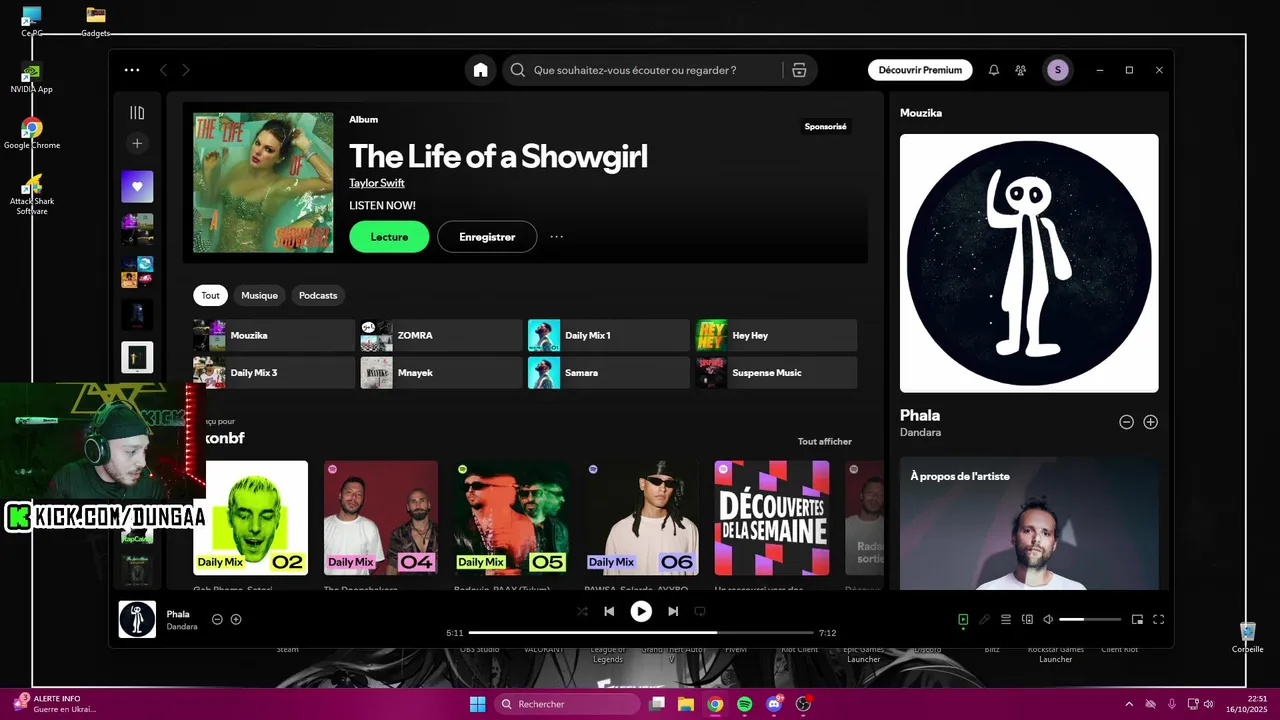Open the user profile avatar
Viewport: 1280px width, 720px height.
(x=1058, y=70)
